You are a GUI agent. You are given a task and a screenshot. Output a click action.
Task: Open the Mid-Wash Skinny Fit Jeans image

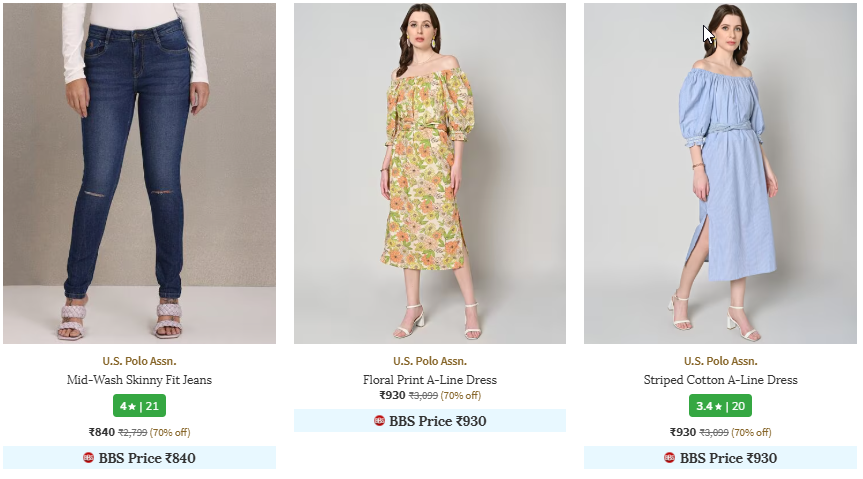pos(139,173)
